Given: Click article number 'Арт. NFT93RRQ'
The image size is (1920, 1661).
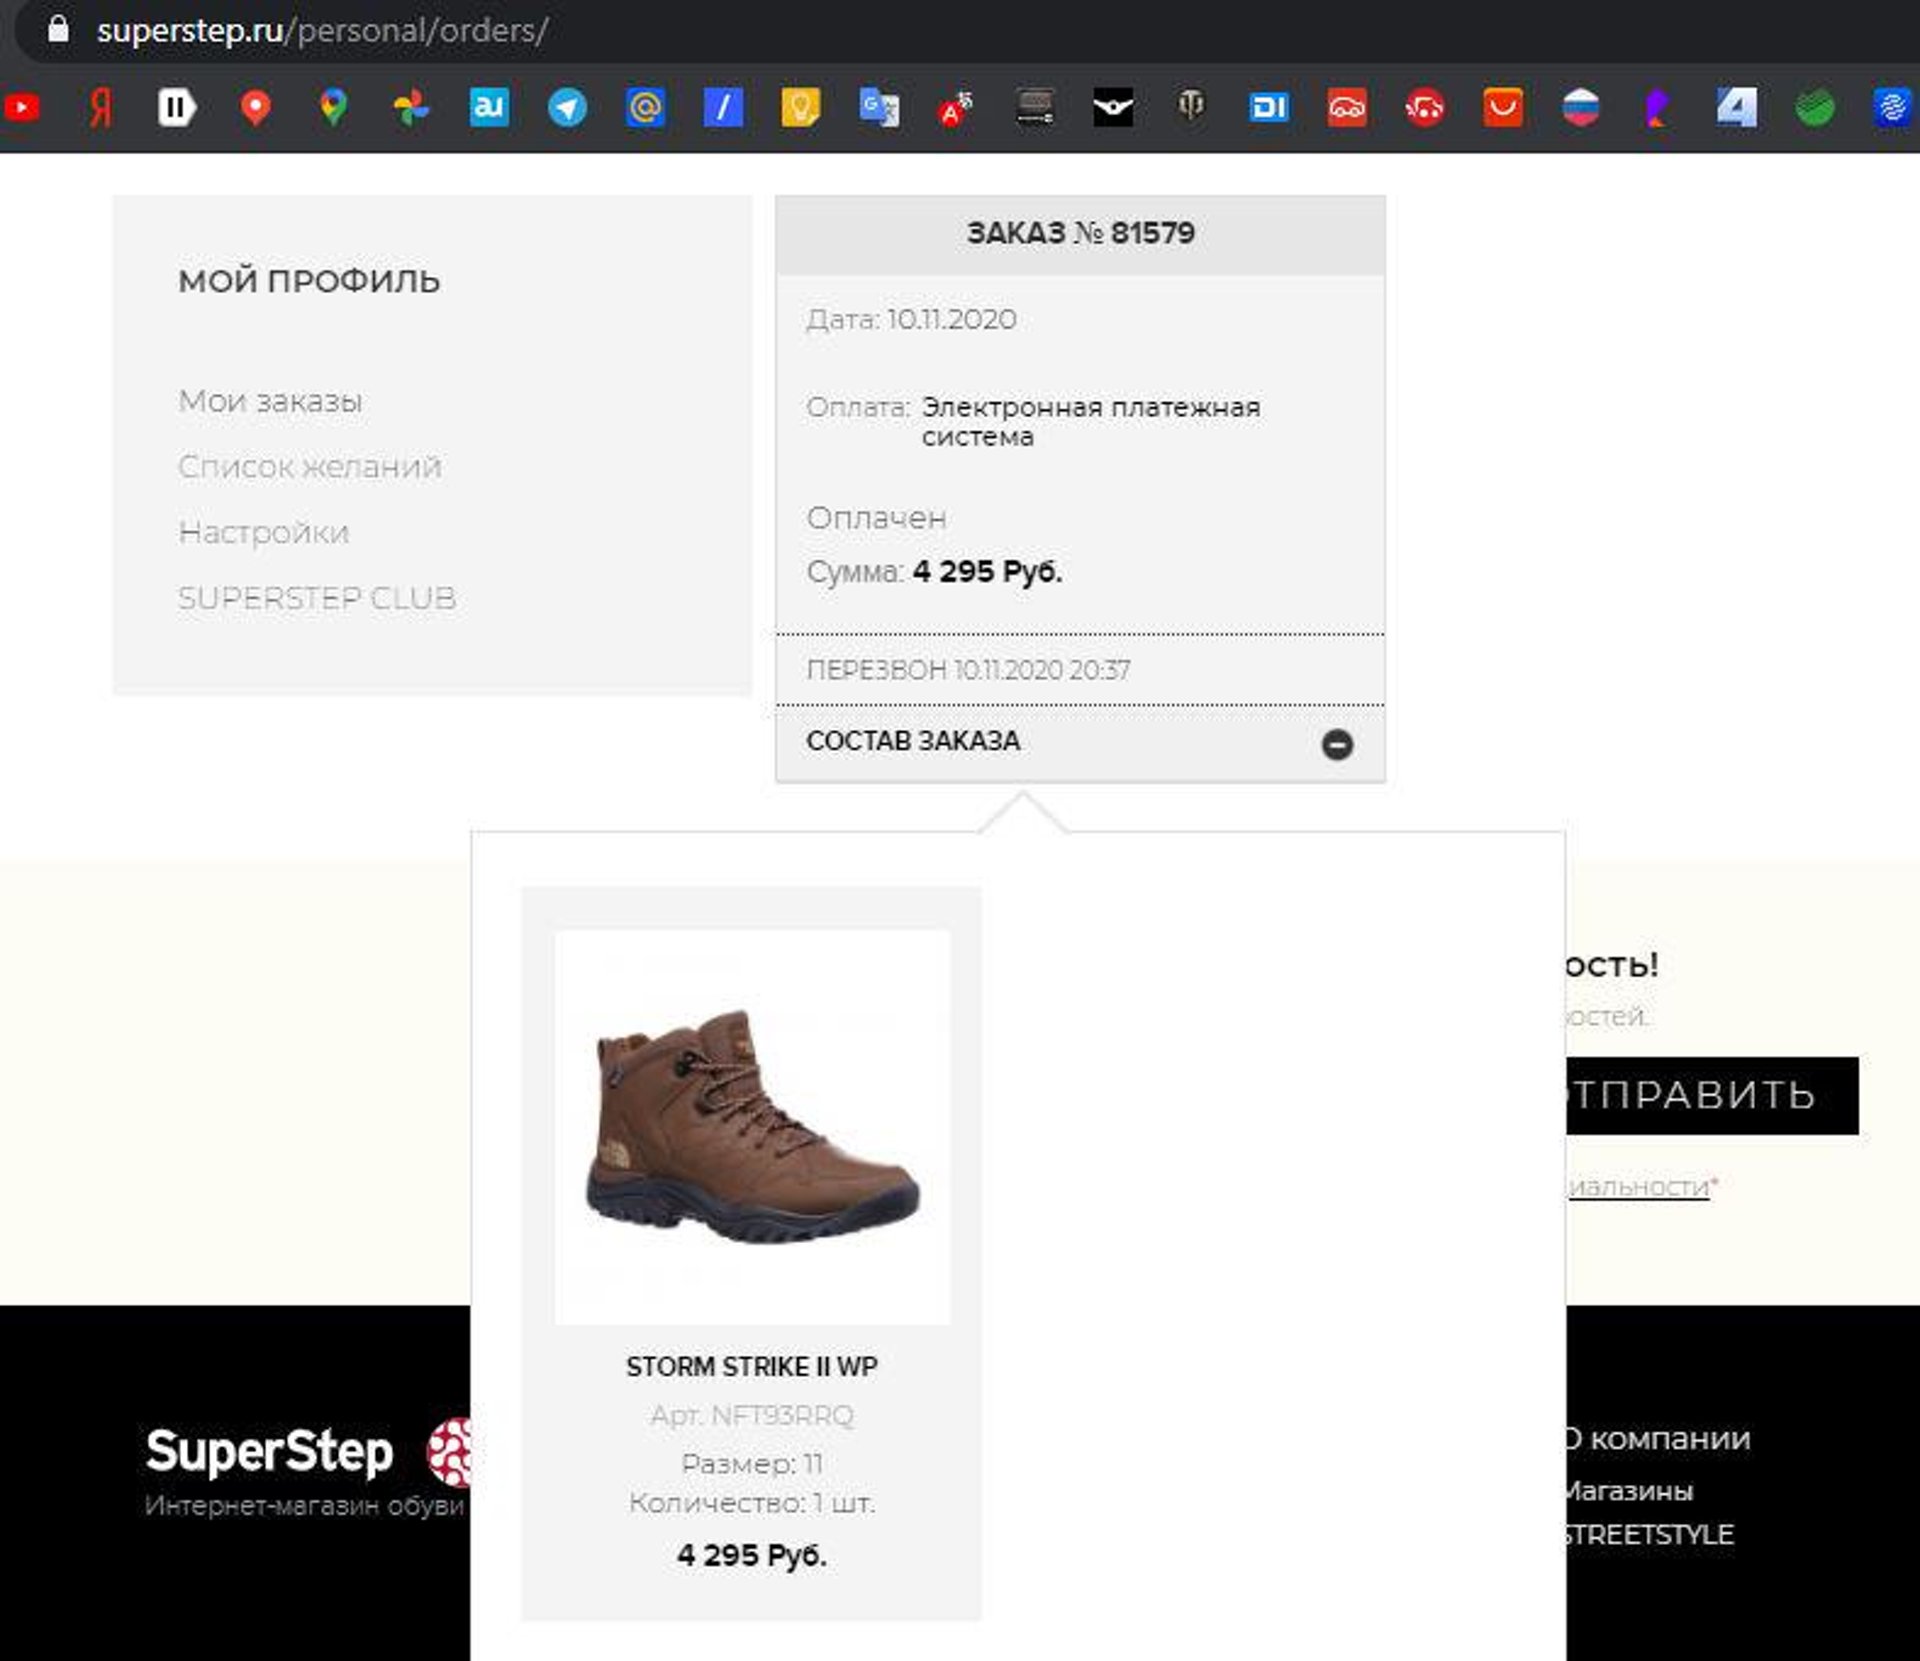Looking at the screenshot, I should pyautogui.click(x=752, y=1415).
